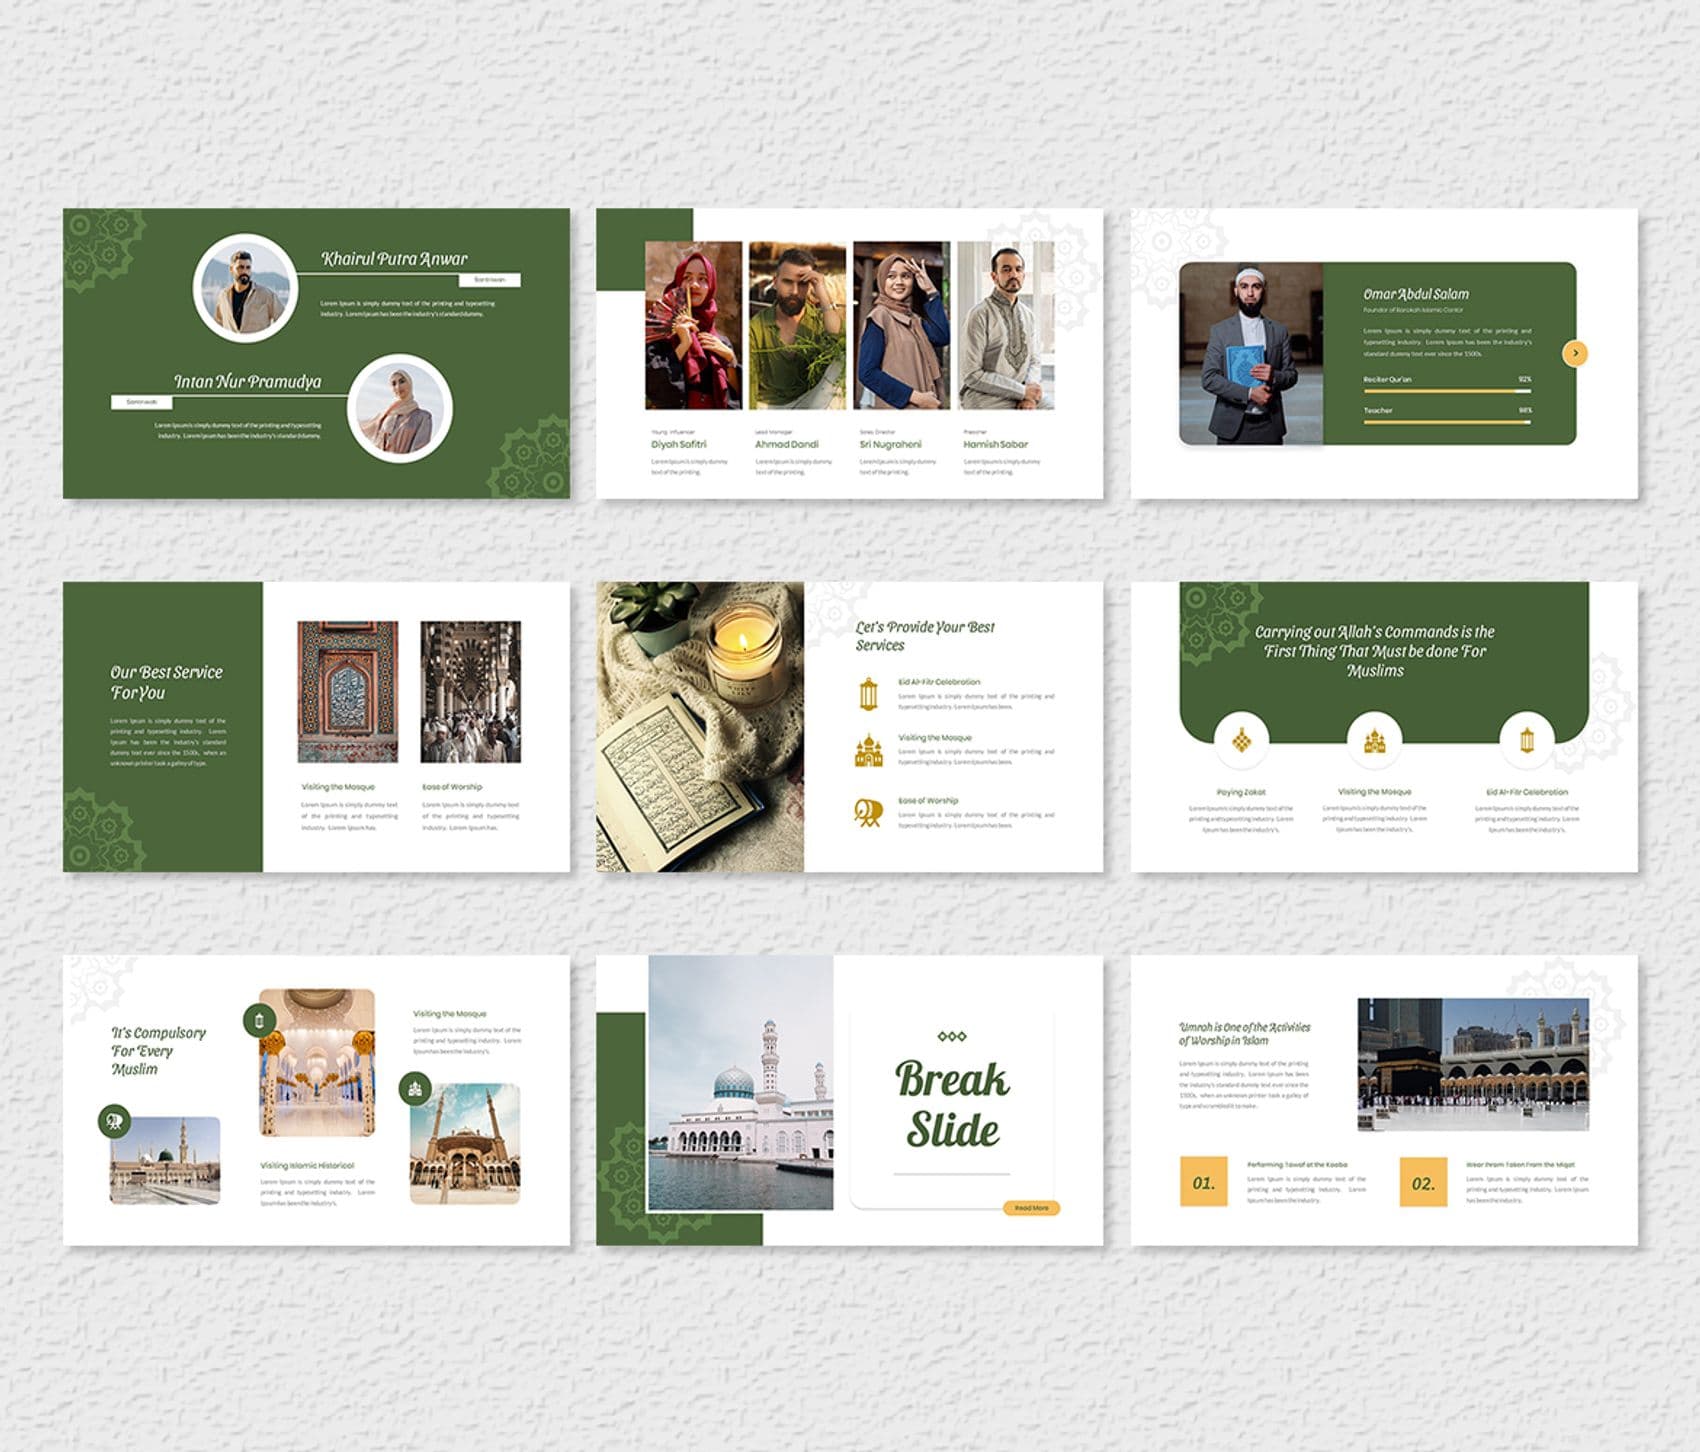Image resolution: width=1700 pixels, height=1452 pixels.
Task: Select the photo of Omar Abdul Salam holding a book
Action: [x=1251, y=353]
